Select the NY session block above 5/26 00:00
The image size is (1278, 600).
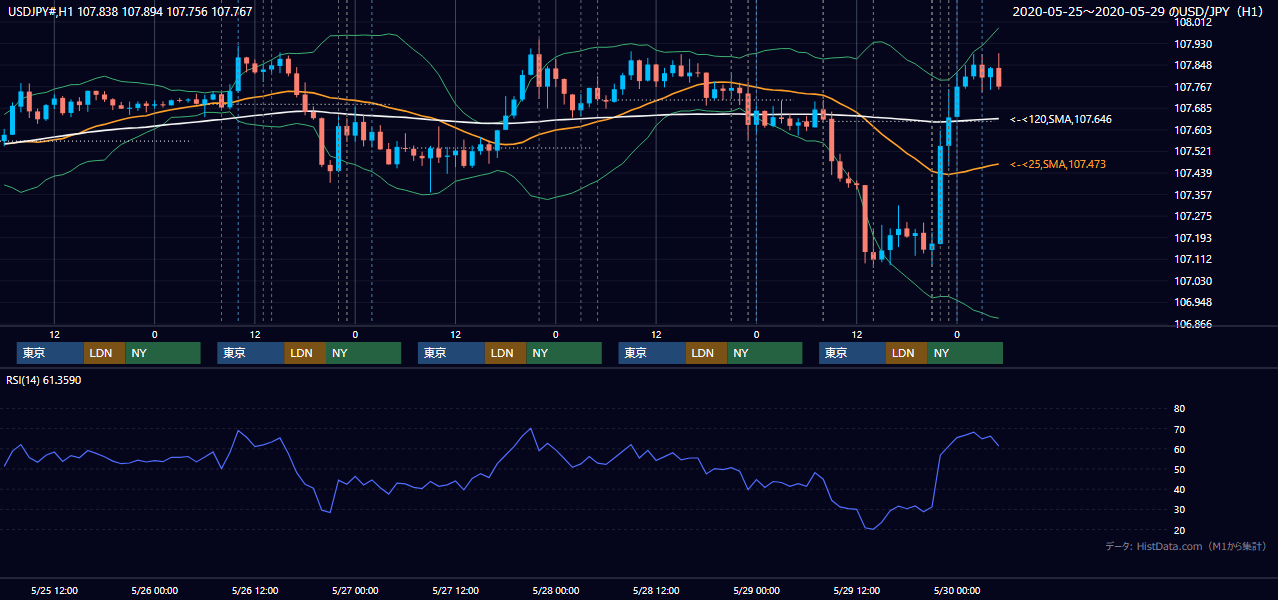coord(163,353)
